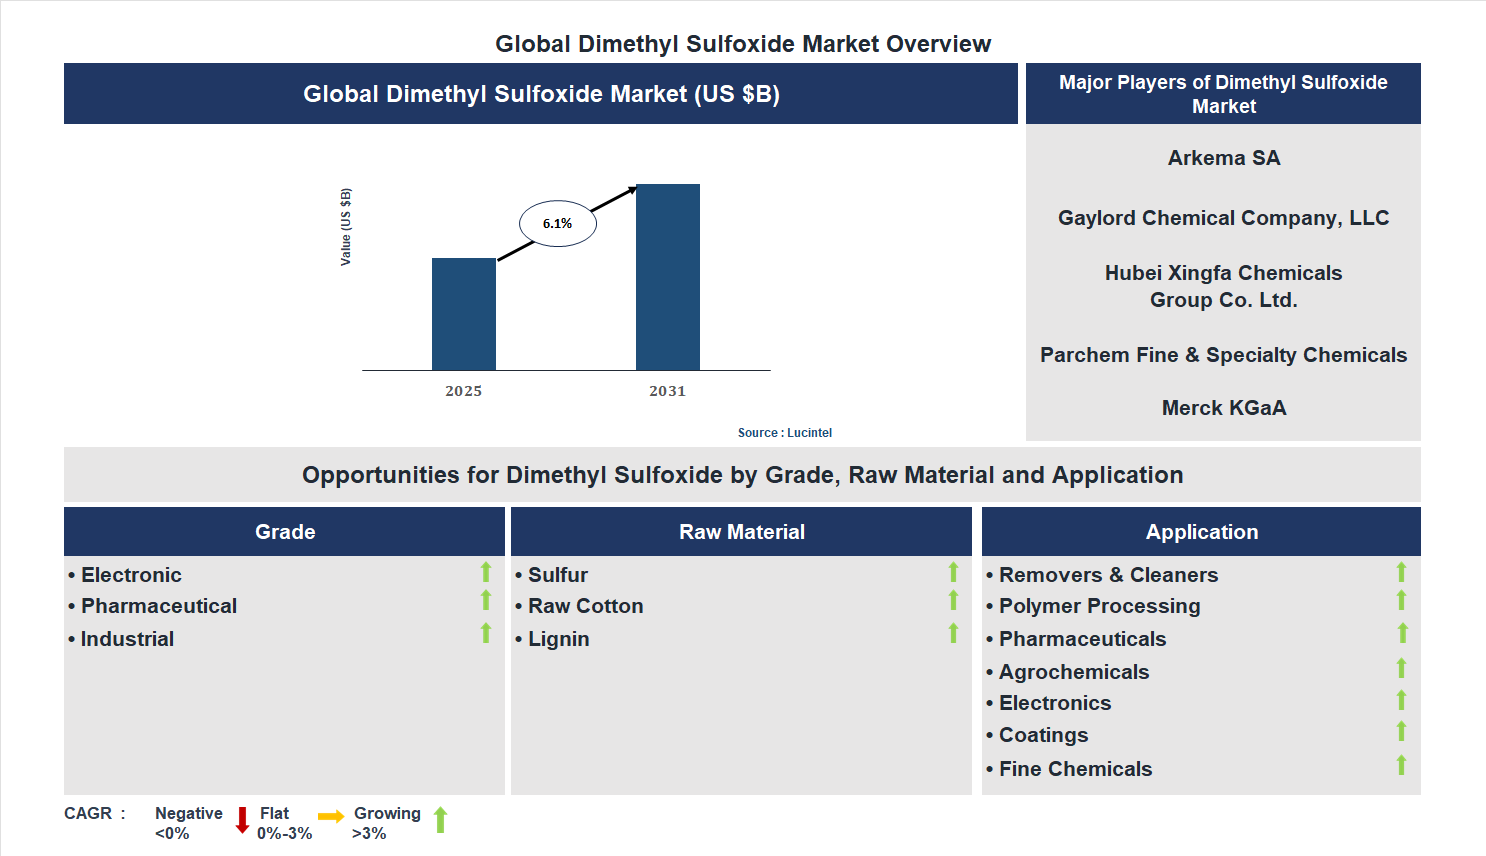Toggle the growth indicator for Industrial grade
The width and height of the screenshot is (1486, 856).
click(x=485, y=633)
